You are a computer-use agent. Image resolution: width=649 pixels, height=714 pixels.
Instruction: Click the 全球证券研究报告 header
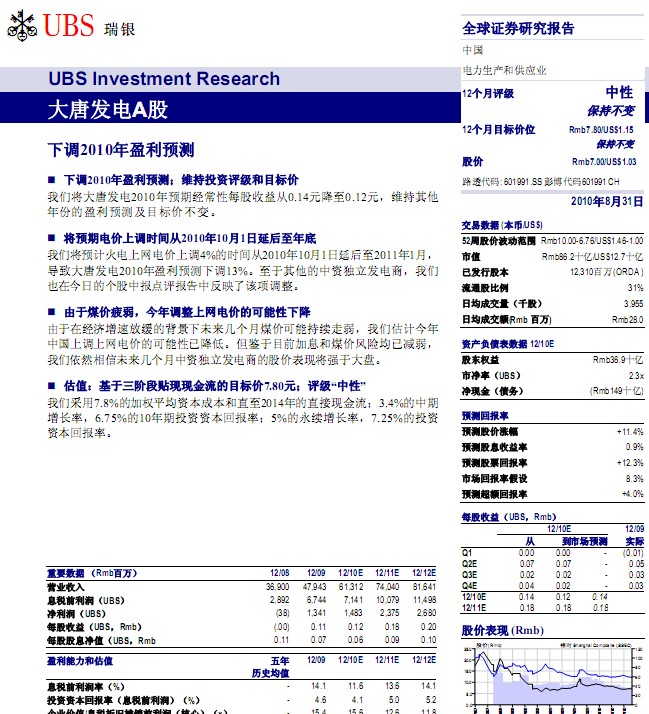click(518, 29)
